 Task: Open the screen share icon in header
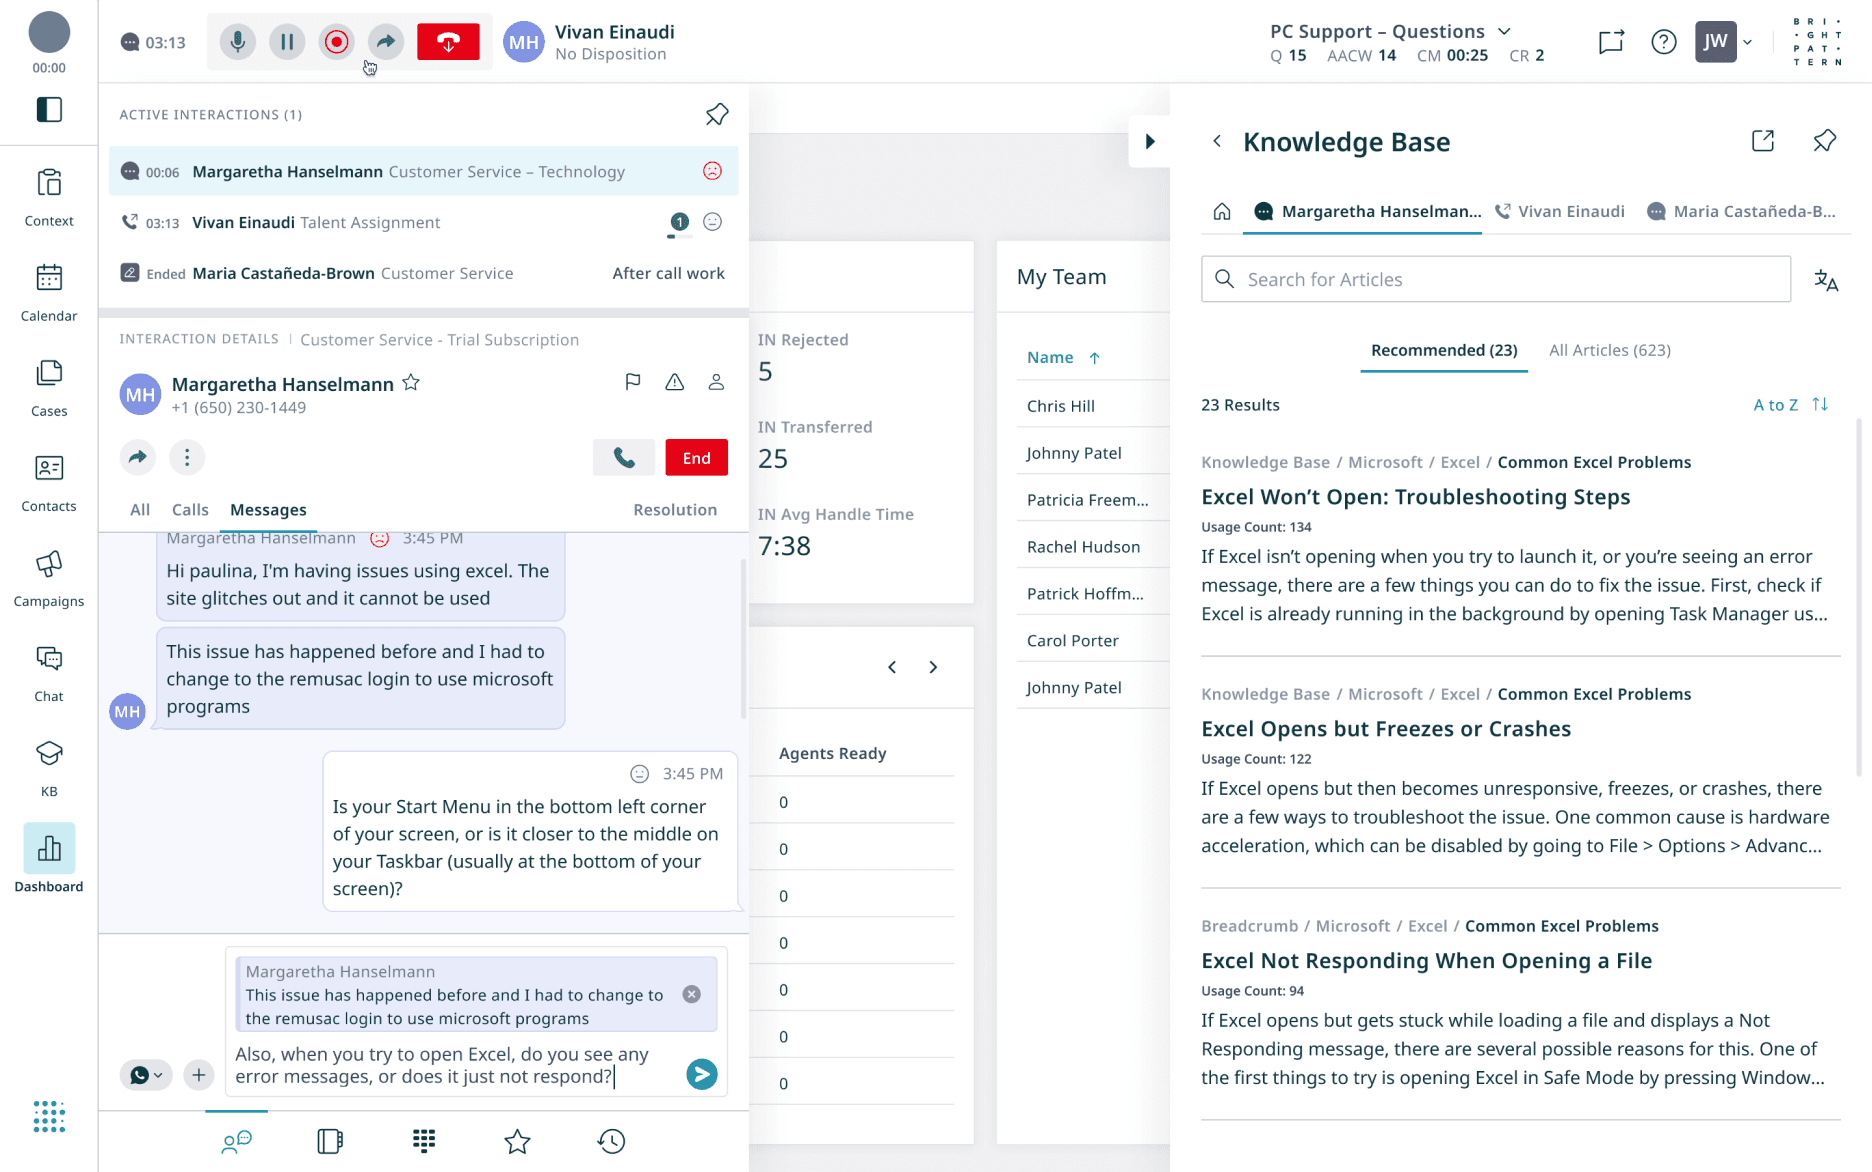pyautogui.click(x=1611, y=42)
